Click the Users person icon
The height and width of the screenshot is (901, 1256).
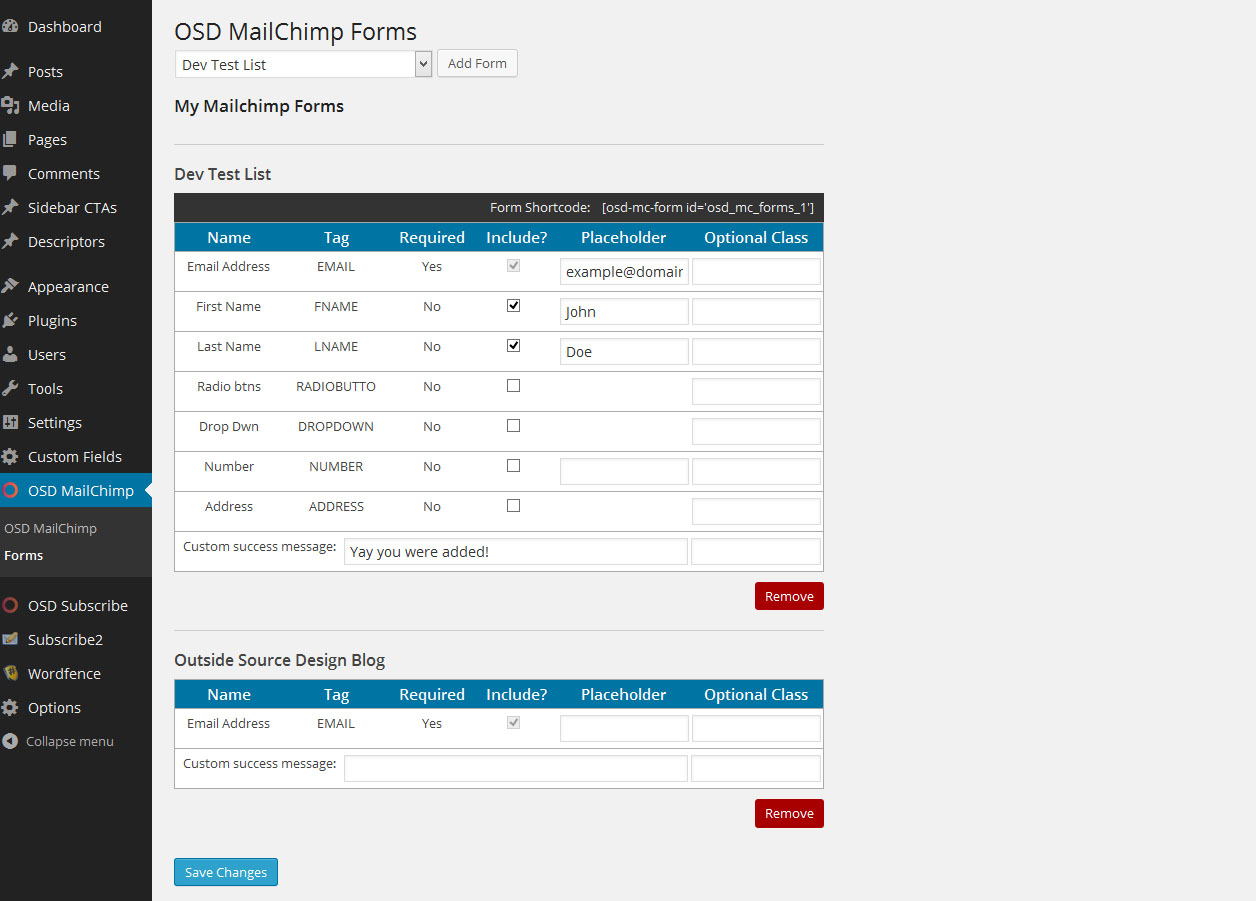[x=10, y=355]
